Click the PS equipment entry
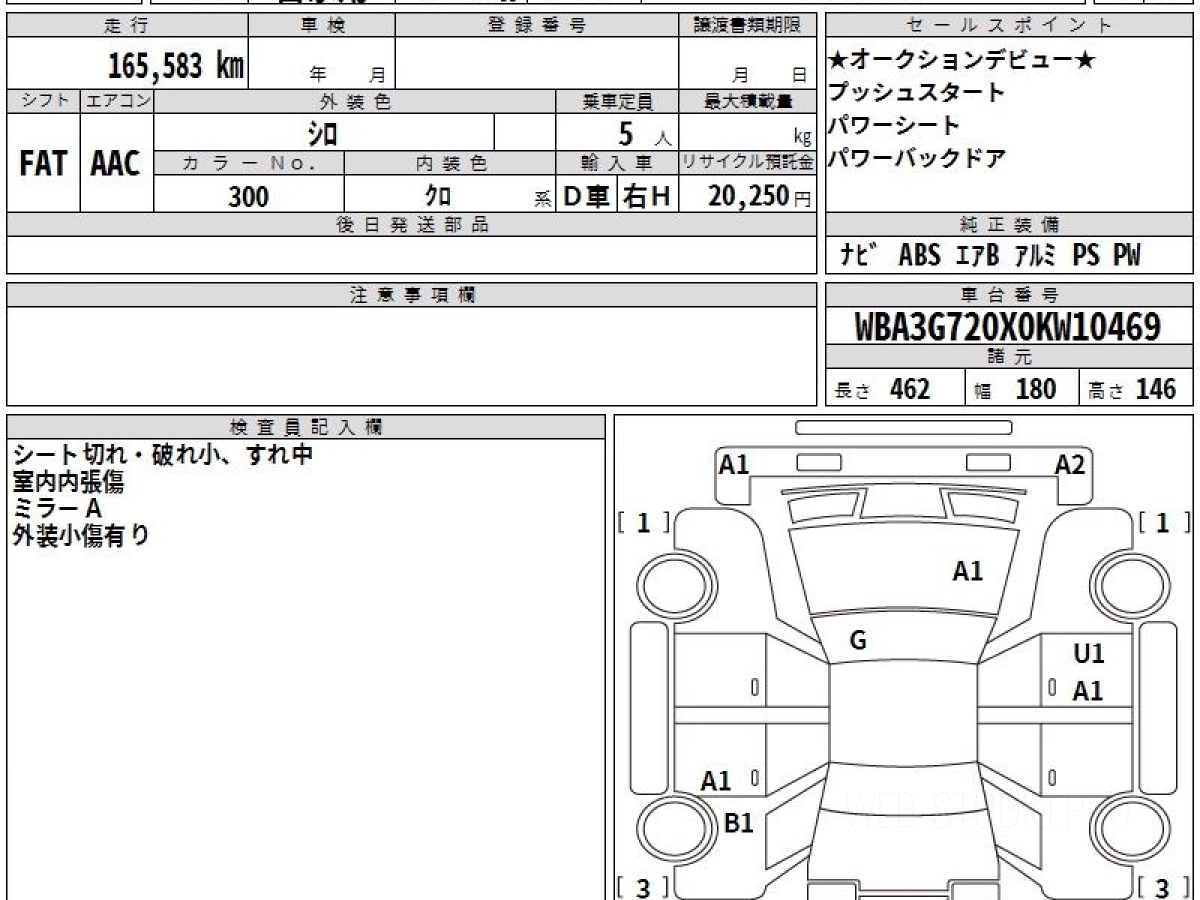The width and height of the screenshot is (1200, 900). 1086,256
